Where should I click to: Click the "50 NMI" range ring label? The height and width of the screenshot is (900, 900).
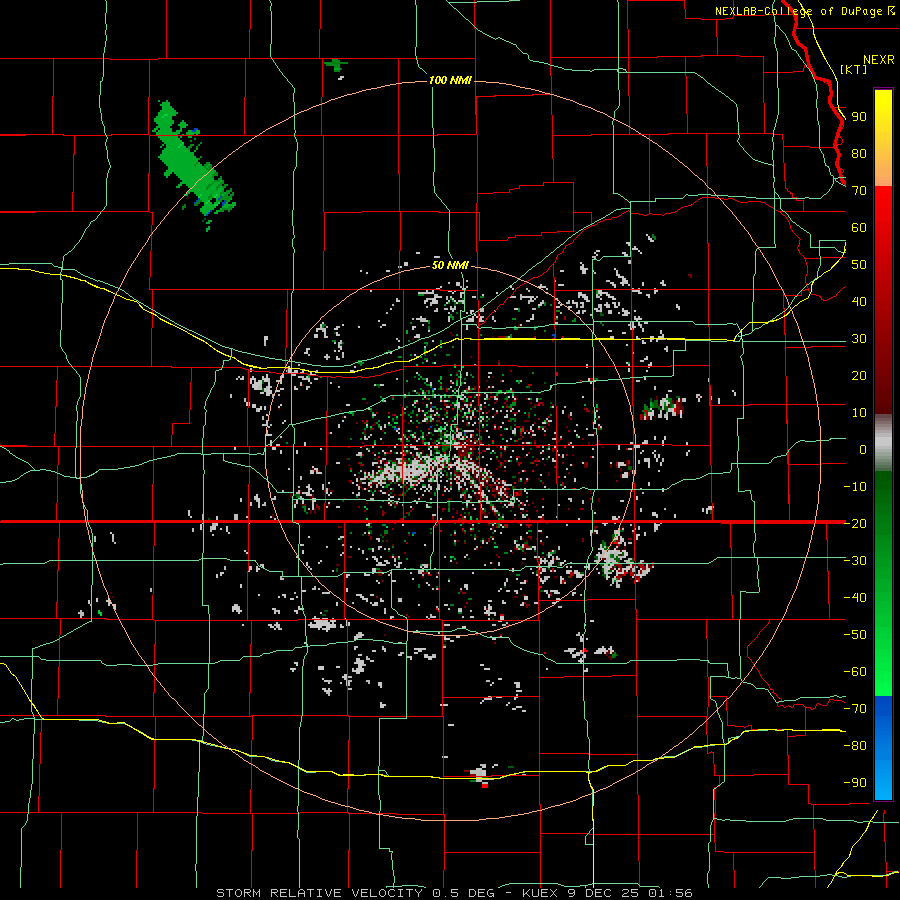(x=450, y=265)
